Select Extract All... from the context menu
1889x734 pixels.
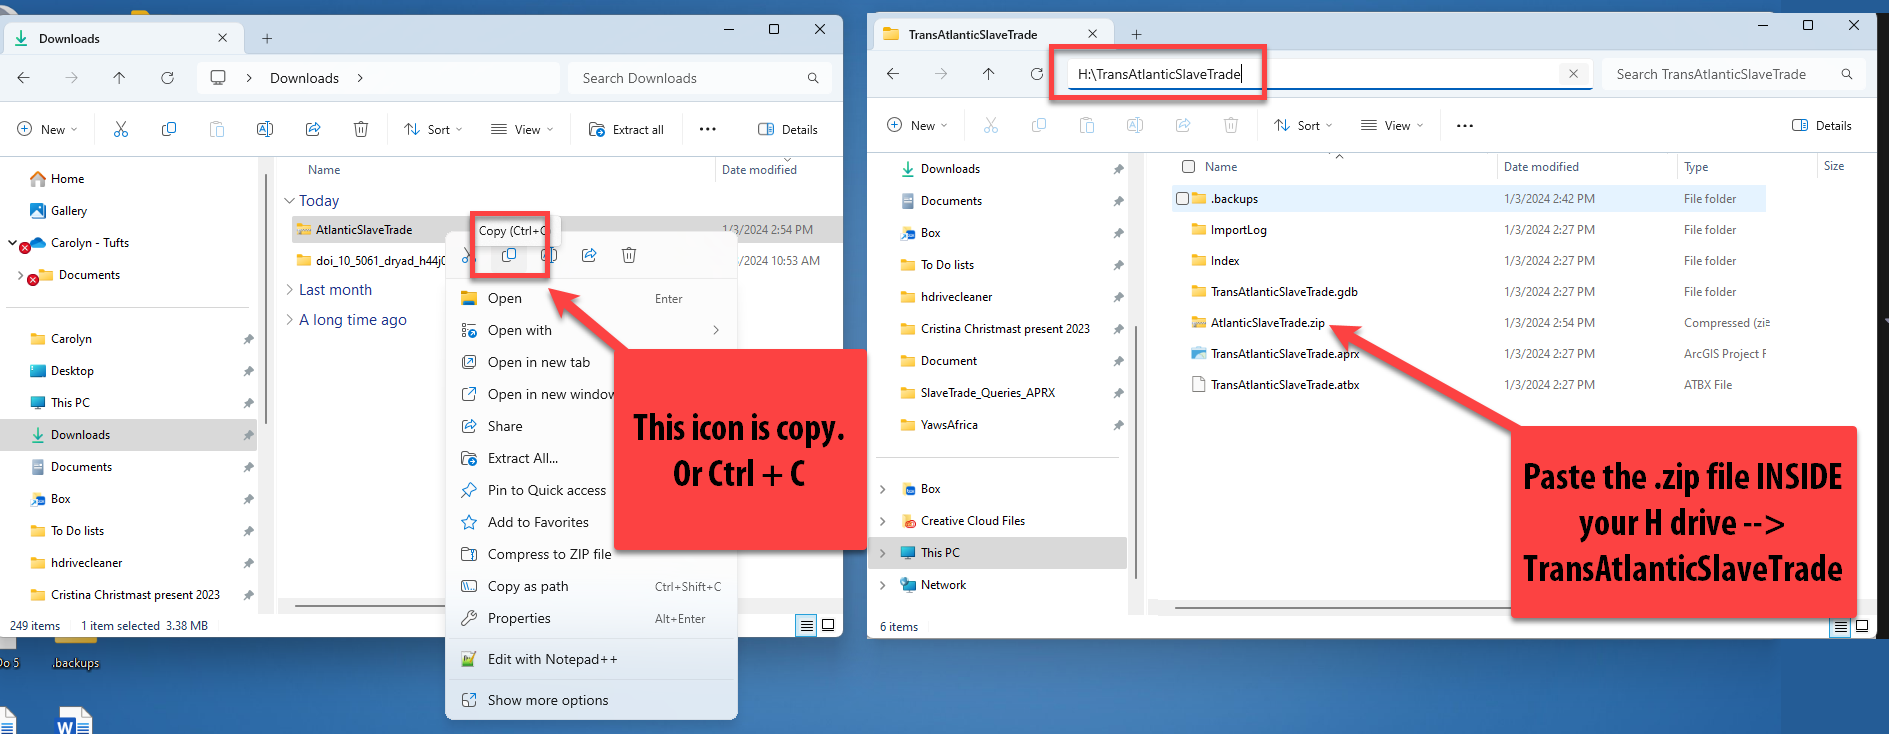point(523,458)
